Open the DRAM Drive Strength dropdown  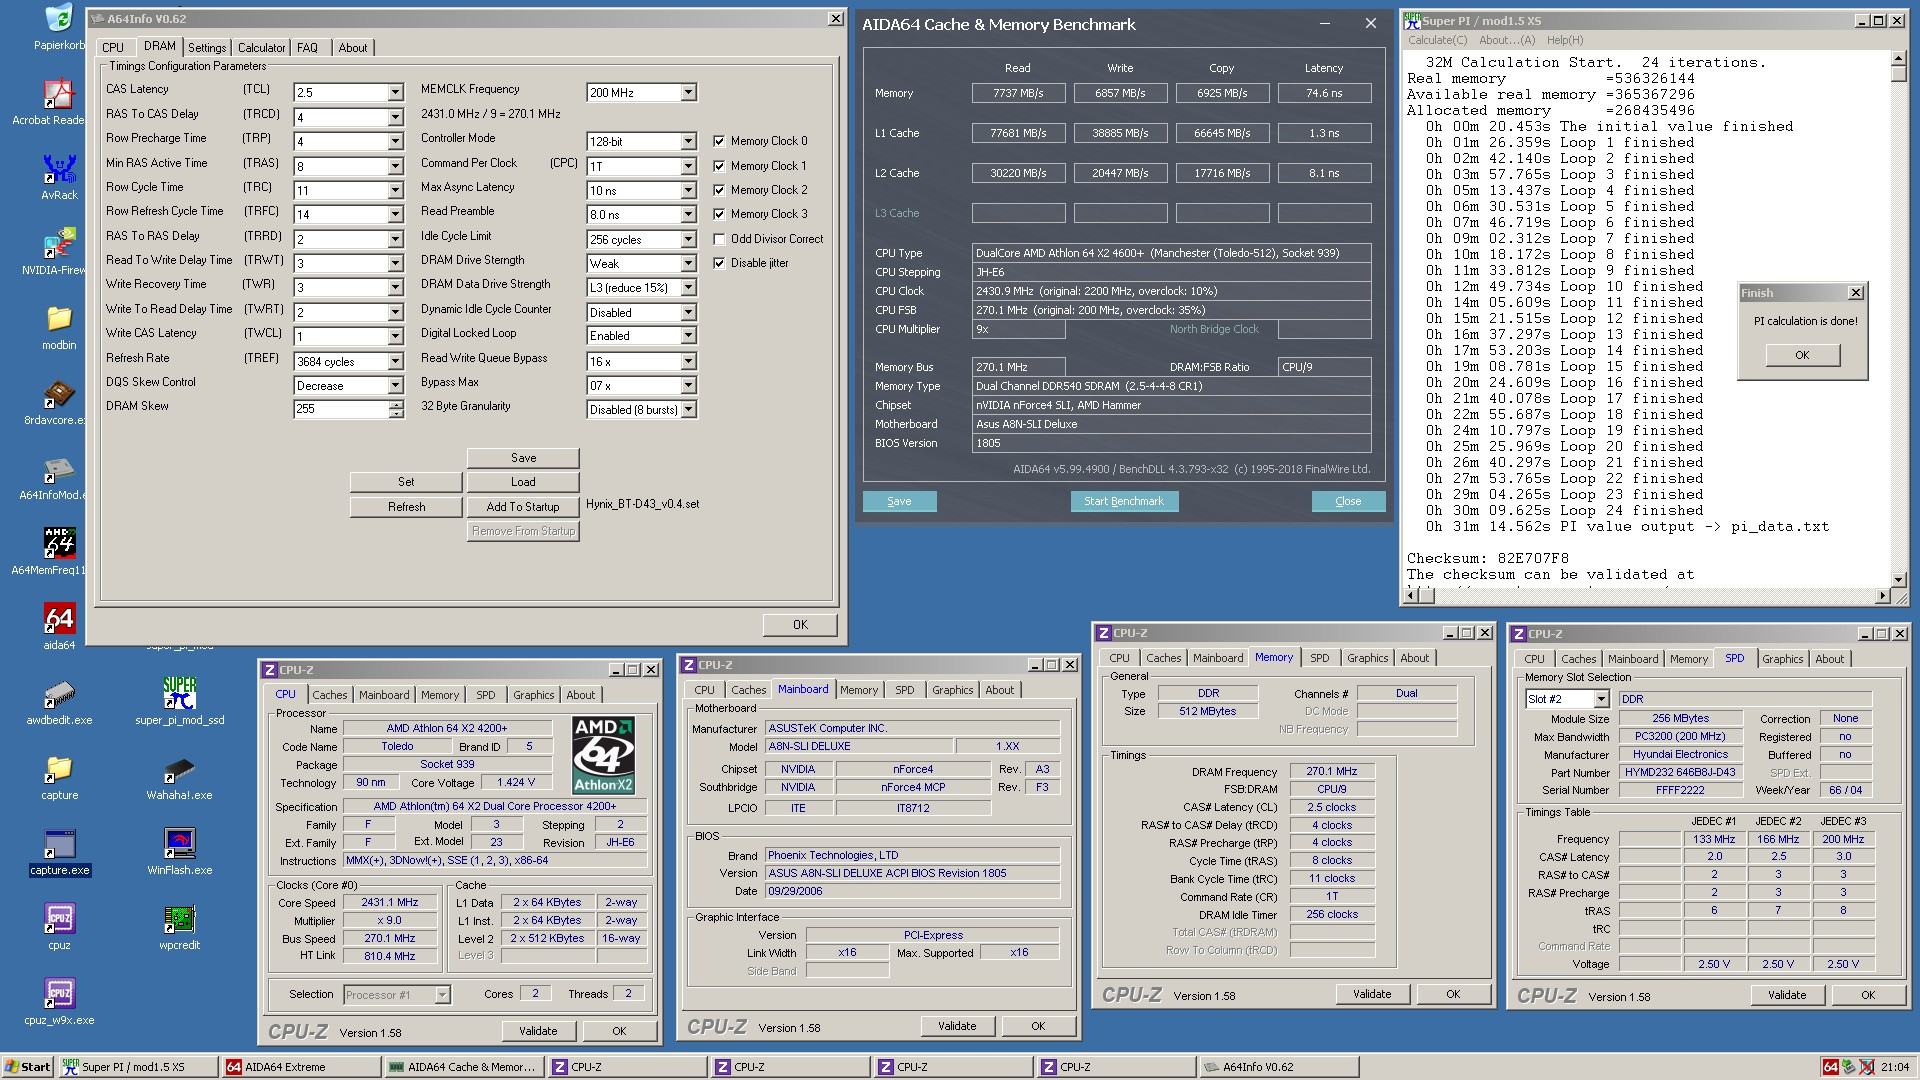[x=688, y=263]
